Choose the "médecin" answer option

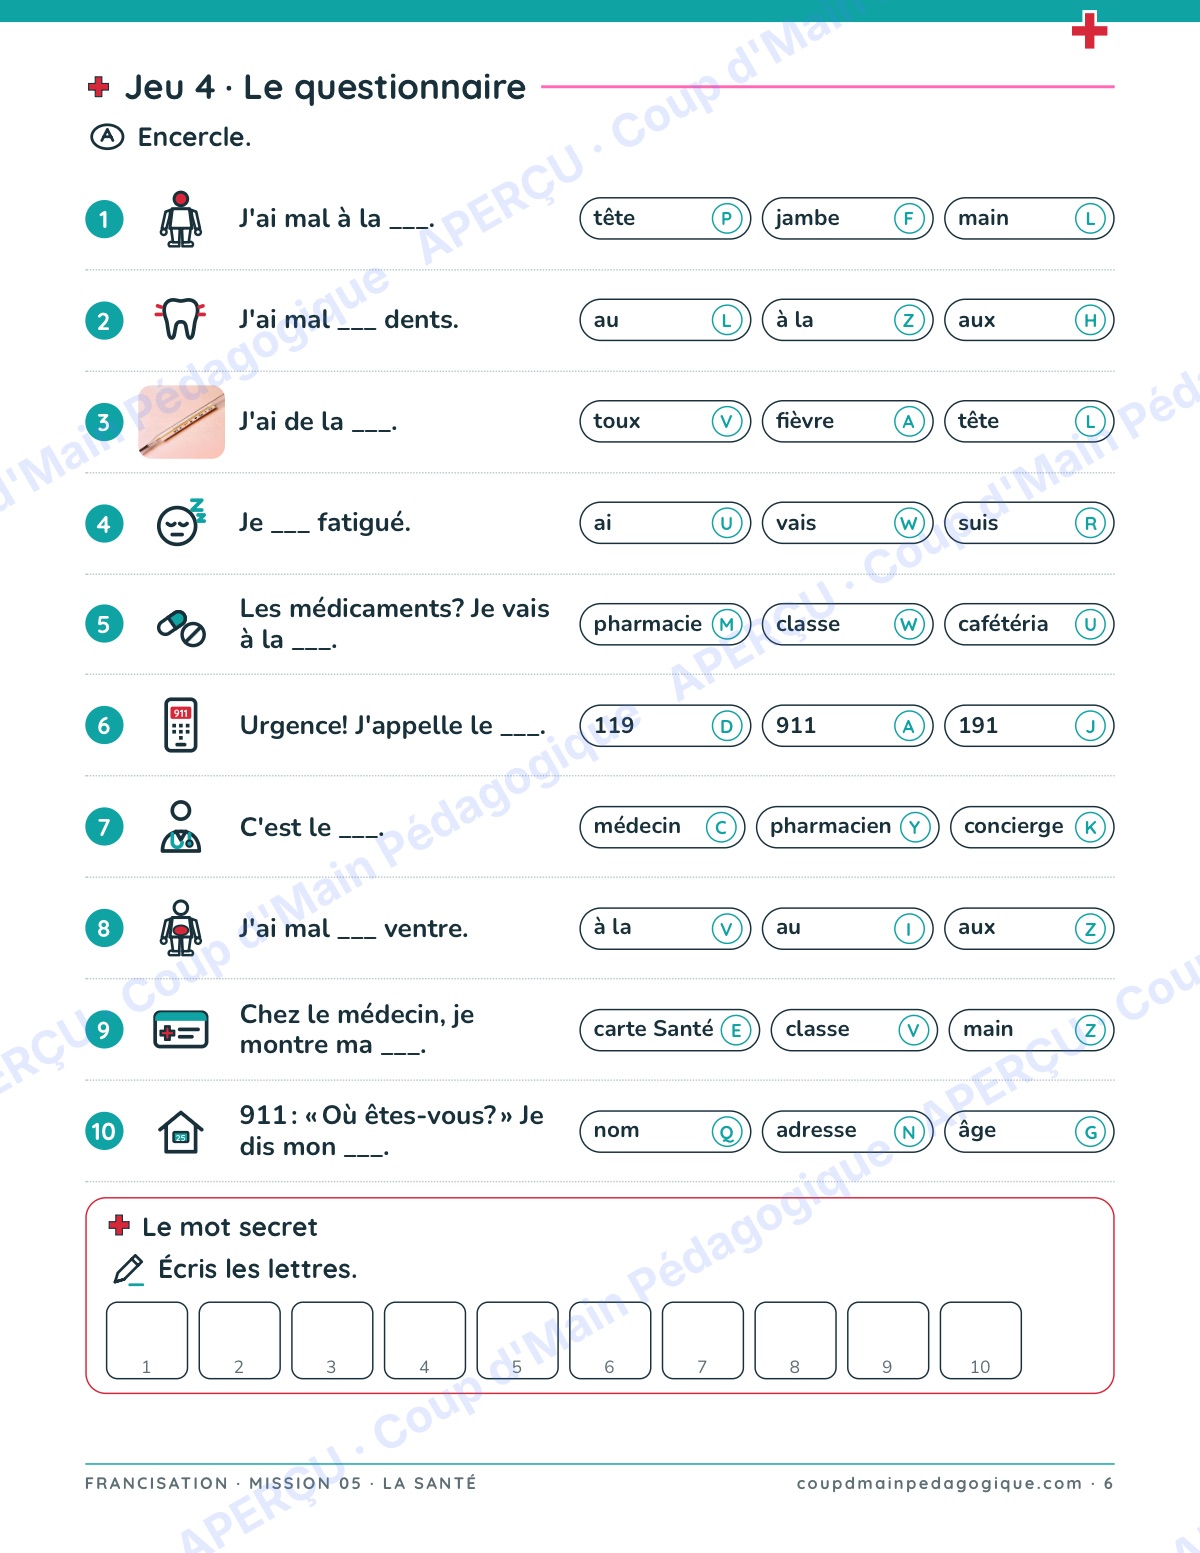tap(663, 827)
